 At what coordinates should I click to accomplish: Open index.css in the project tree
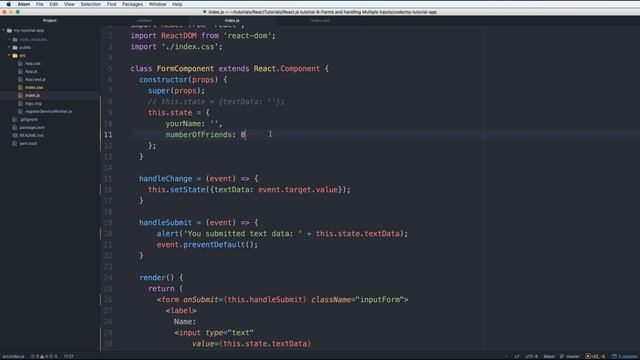click(34, 87)
